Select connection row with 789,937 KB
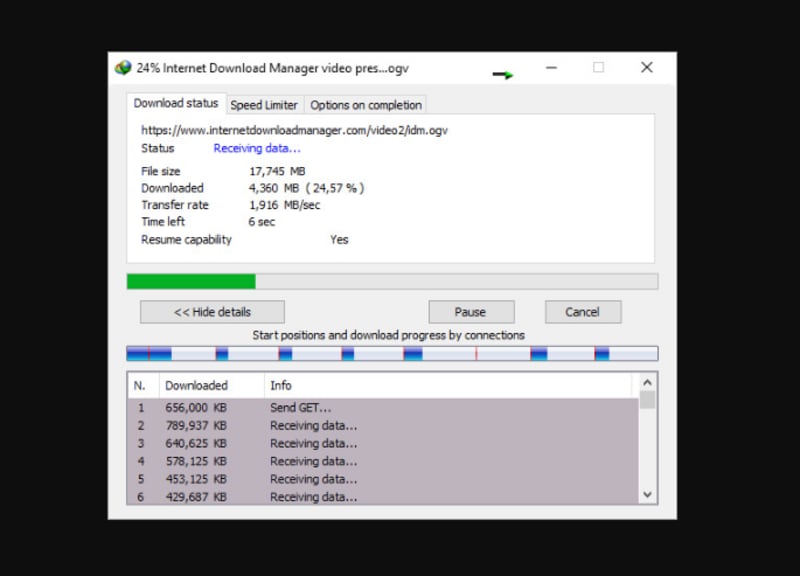The width and height of the screenshot is (800, 576). tap(383, 426)
